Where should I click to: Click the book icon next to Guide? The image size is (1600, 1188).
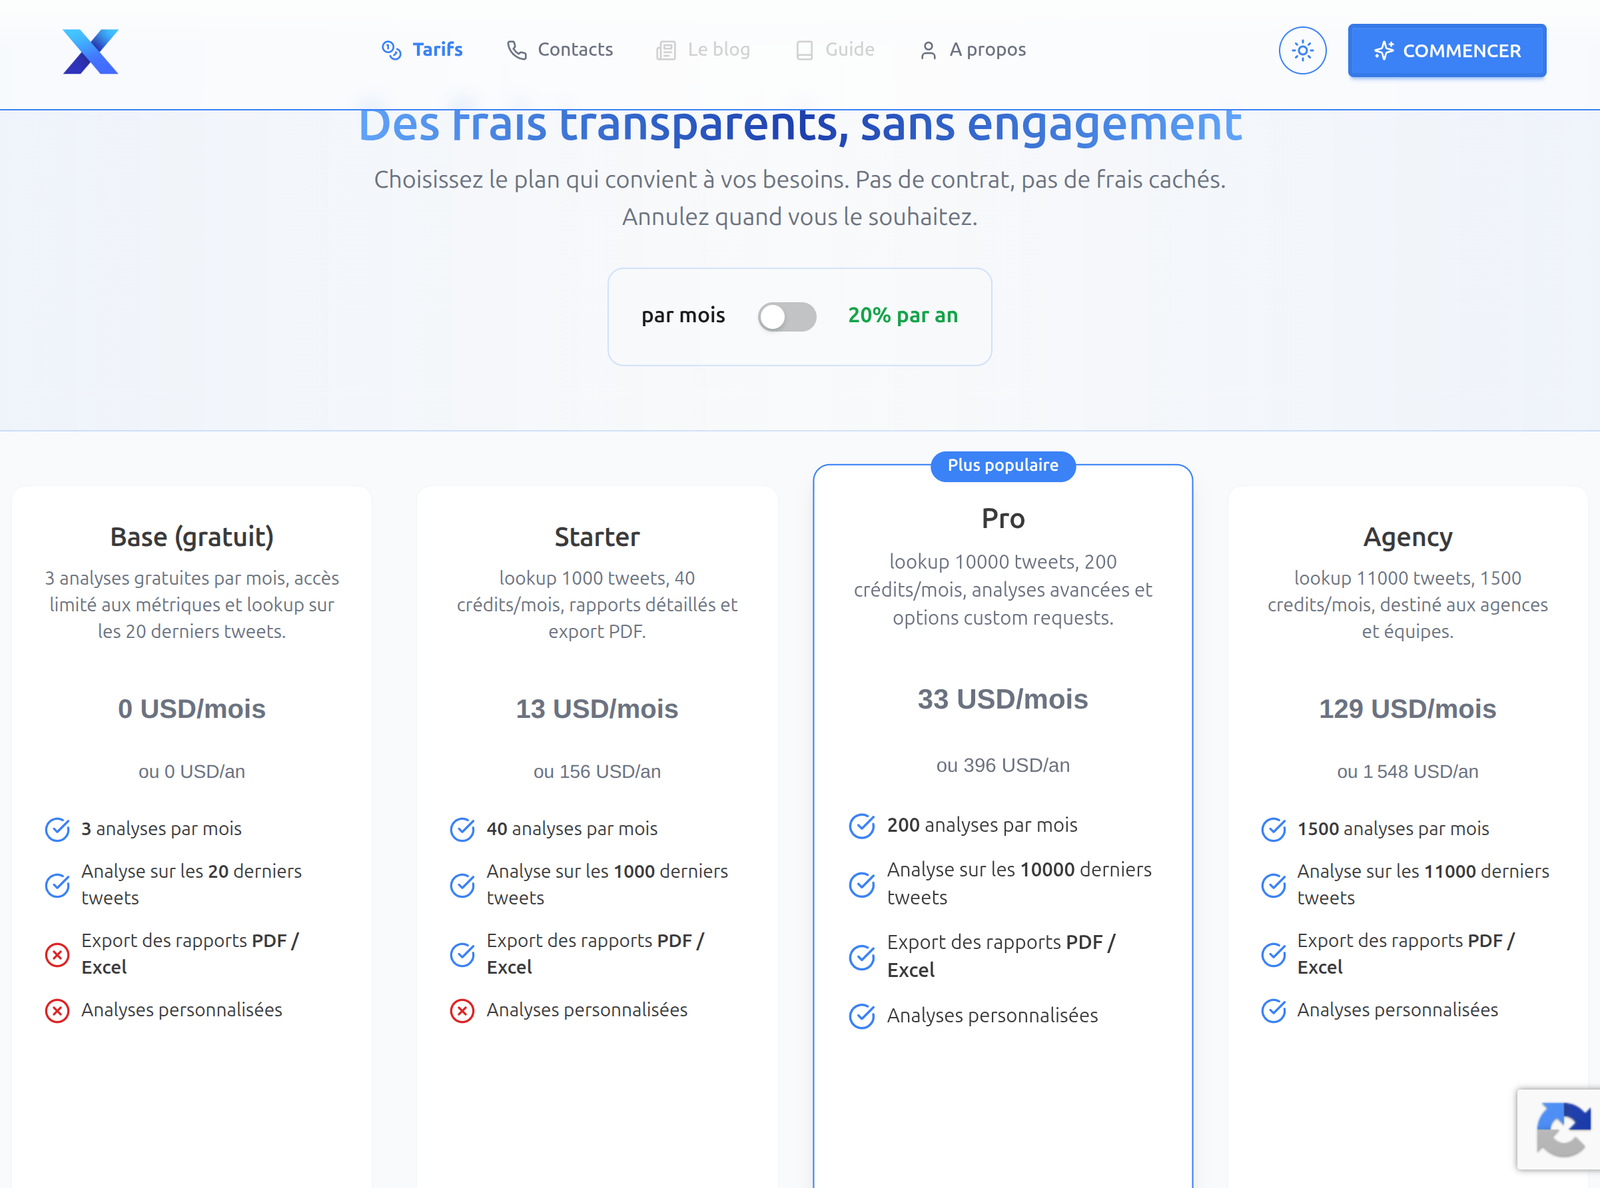pyautogui.click(x=804, y=50)
